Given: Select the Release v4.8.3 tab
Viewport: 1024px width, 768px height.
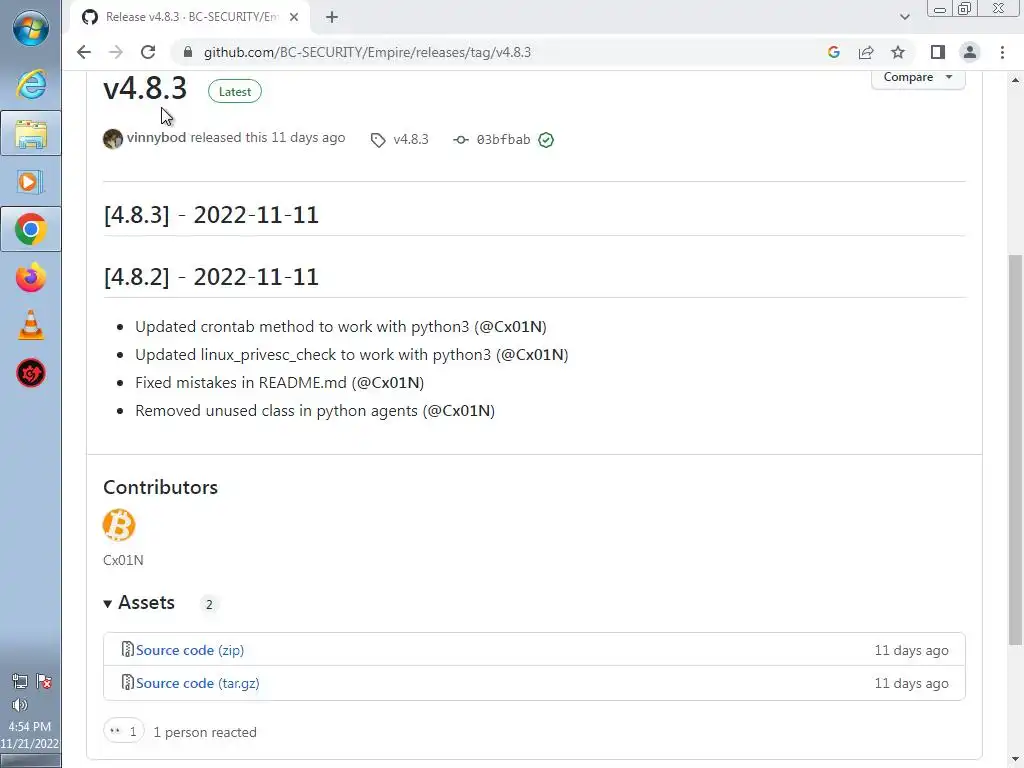Looking at the screenshot, I should point(189,17).
